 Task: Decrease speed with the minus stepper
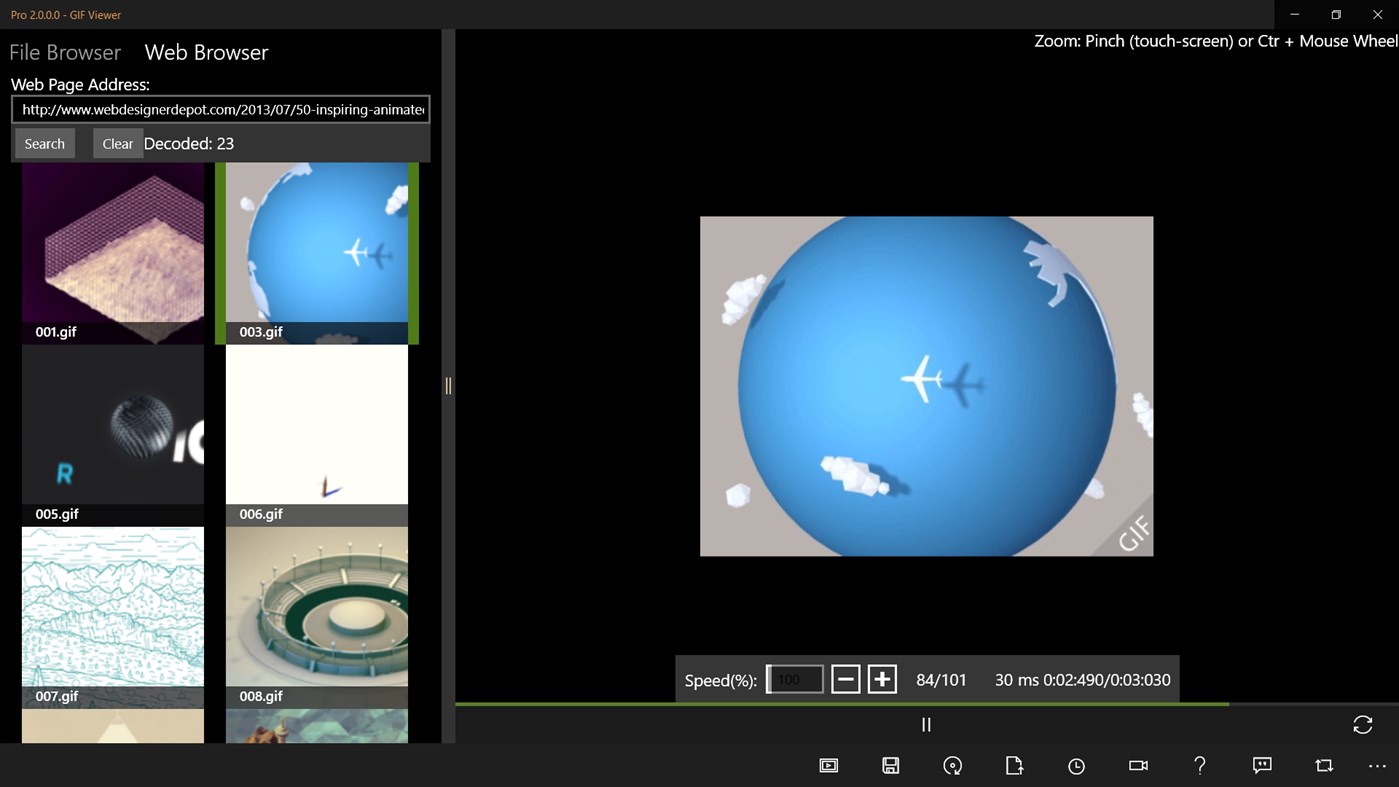(x=845, y=679)
